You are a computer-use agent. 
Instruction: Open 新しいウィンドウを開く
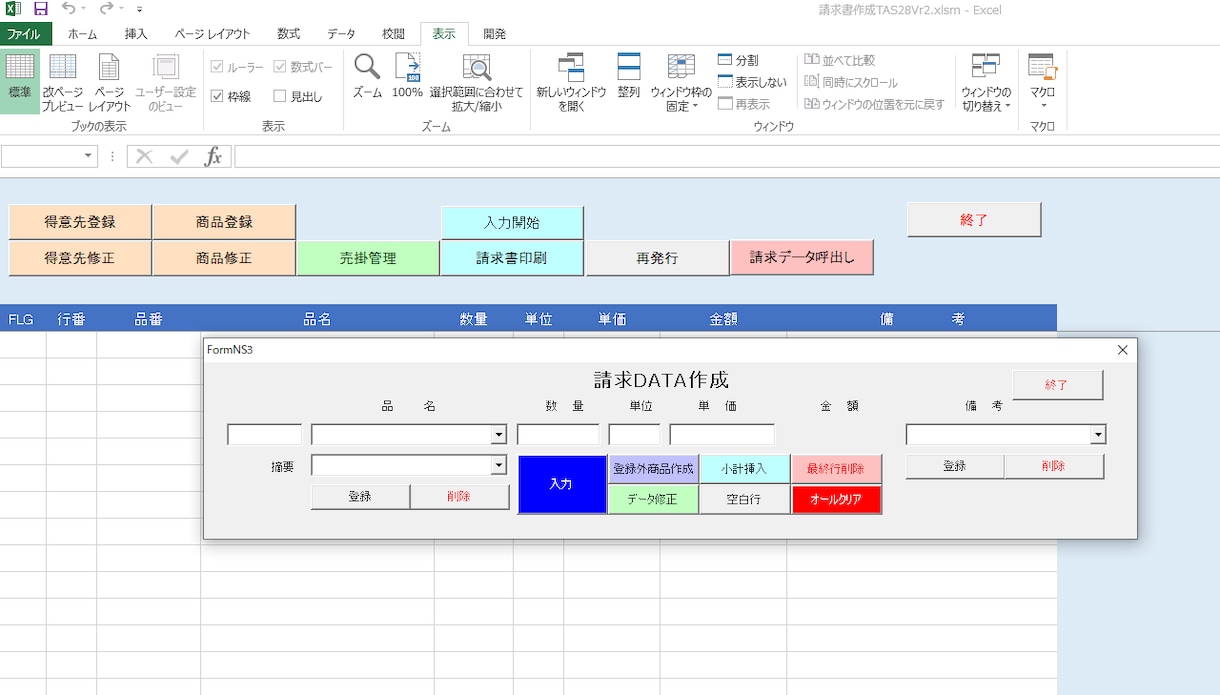(x=571, y=81)
